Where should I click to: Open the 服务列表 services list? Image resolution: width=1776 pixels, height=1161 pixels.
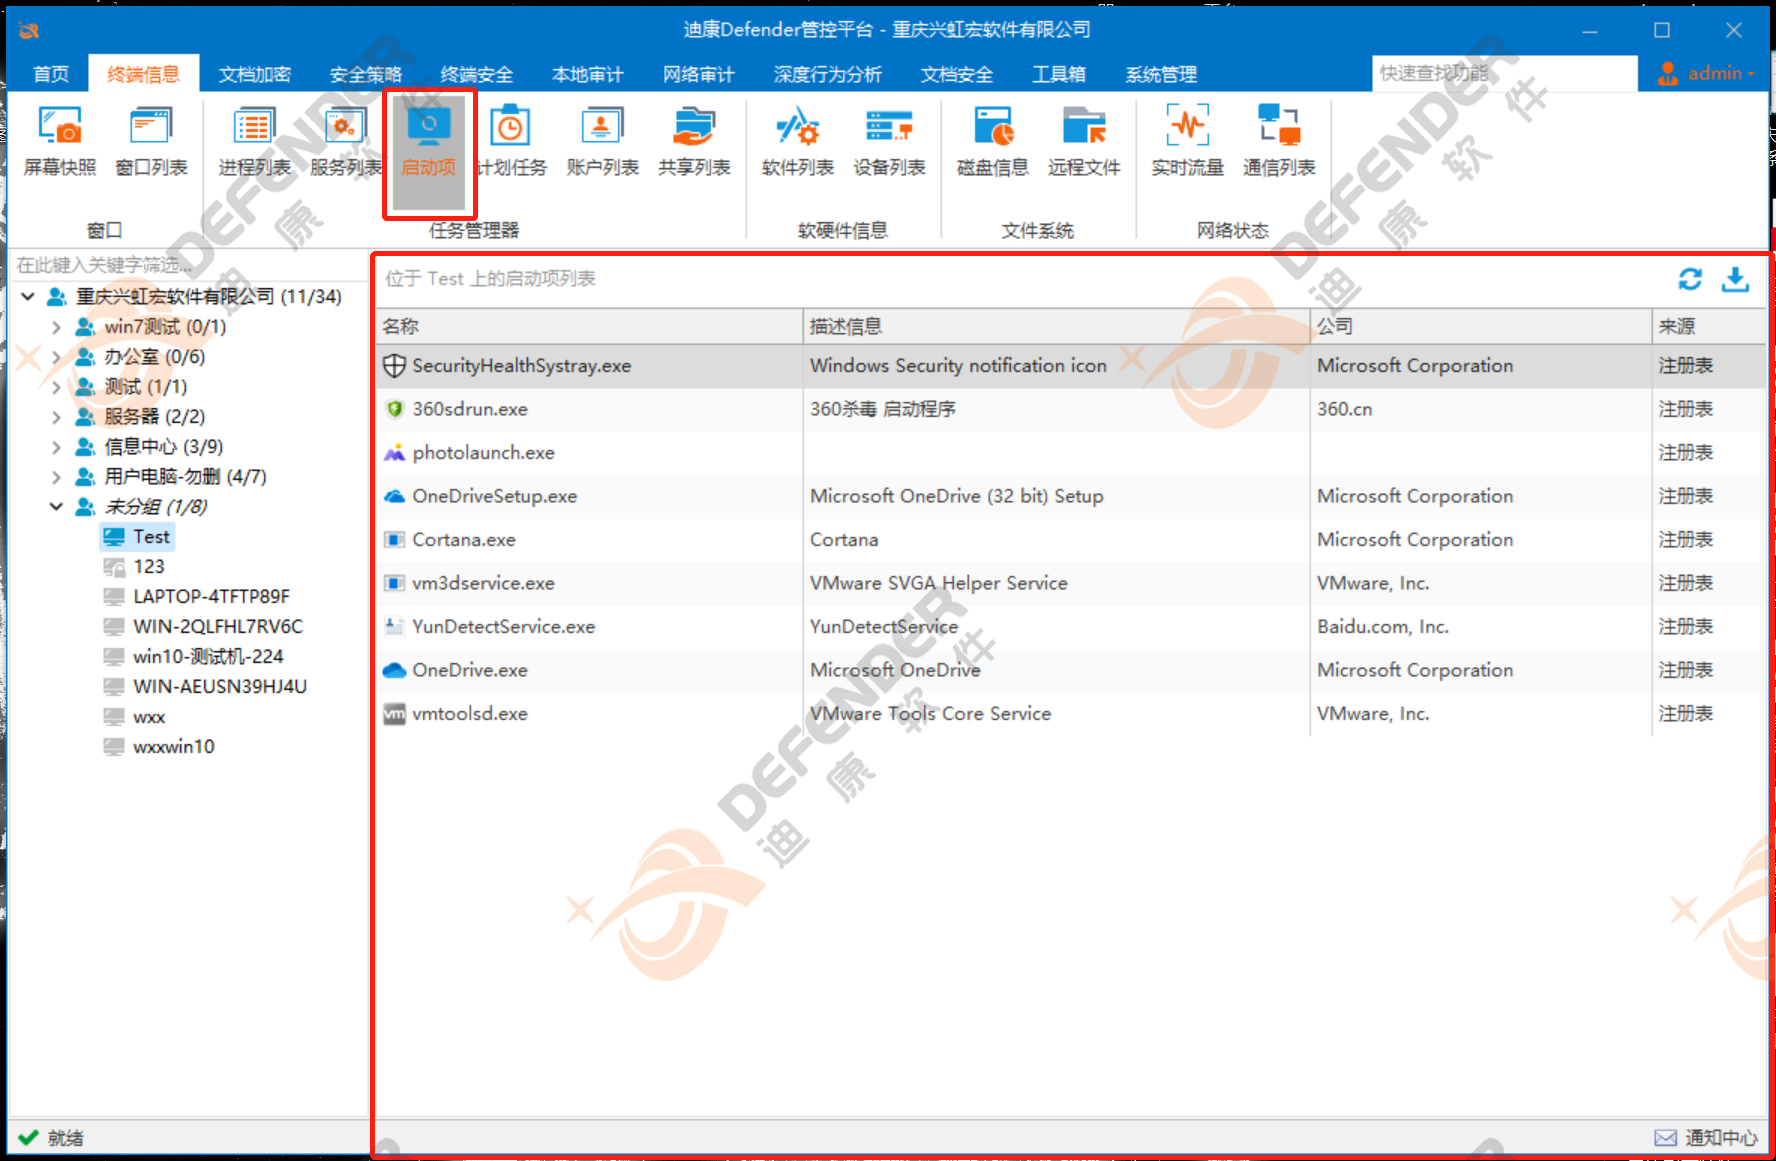click(346, 142)
